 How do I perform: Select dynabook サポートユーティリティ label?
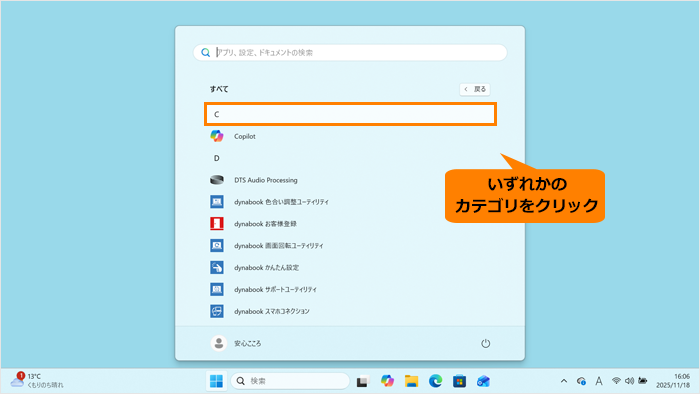pos(275,290)
